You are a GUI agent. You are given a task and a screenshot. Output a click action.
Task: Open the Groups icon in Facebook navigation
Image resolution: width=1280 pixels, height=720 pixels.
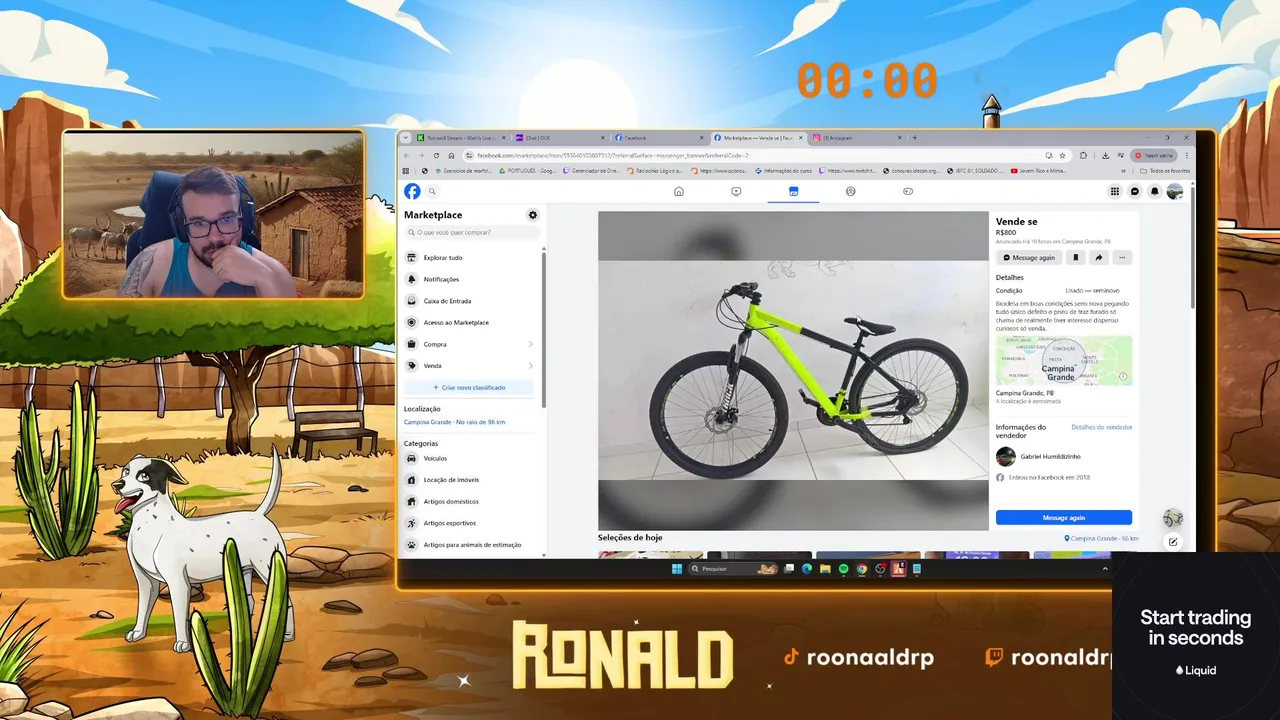(x=851, y=191)
